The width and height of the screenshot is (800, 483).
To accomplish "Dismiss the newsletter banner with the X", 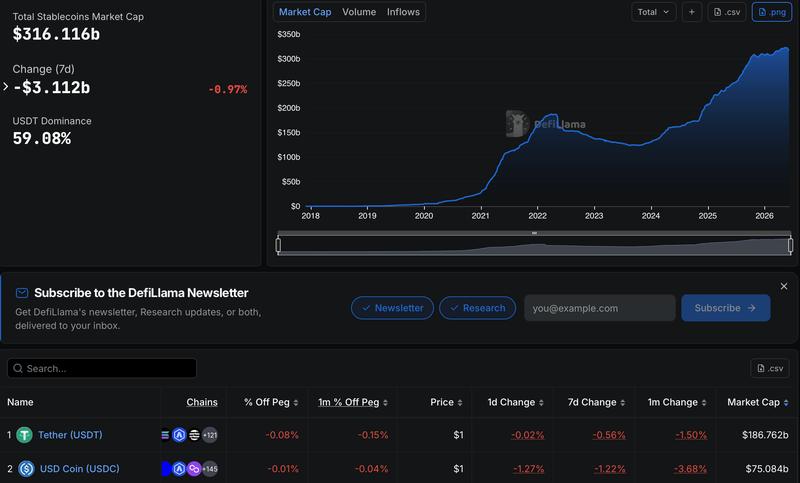I will (x=784, y=286).
